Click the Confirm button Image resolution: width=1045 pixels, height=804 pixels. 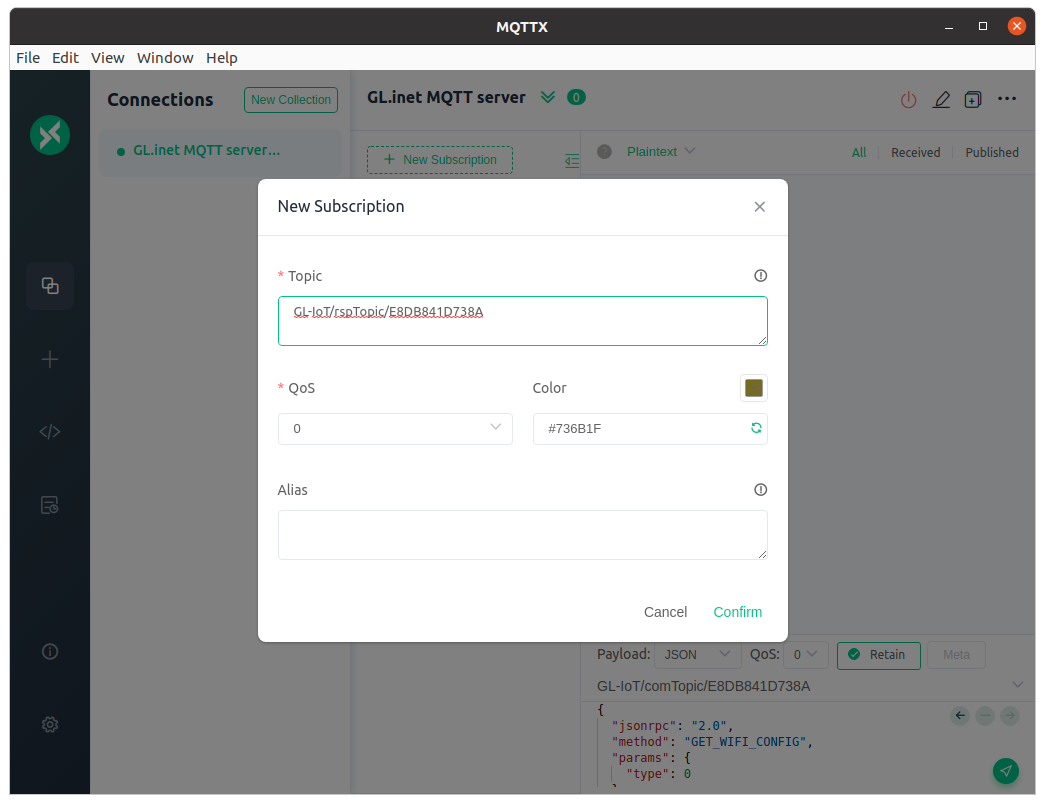[738, 612]
